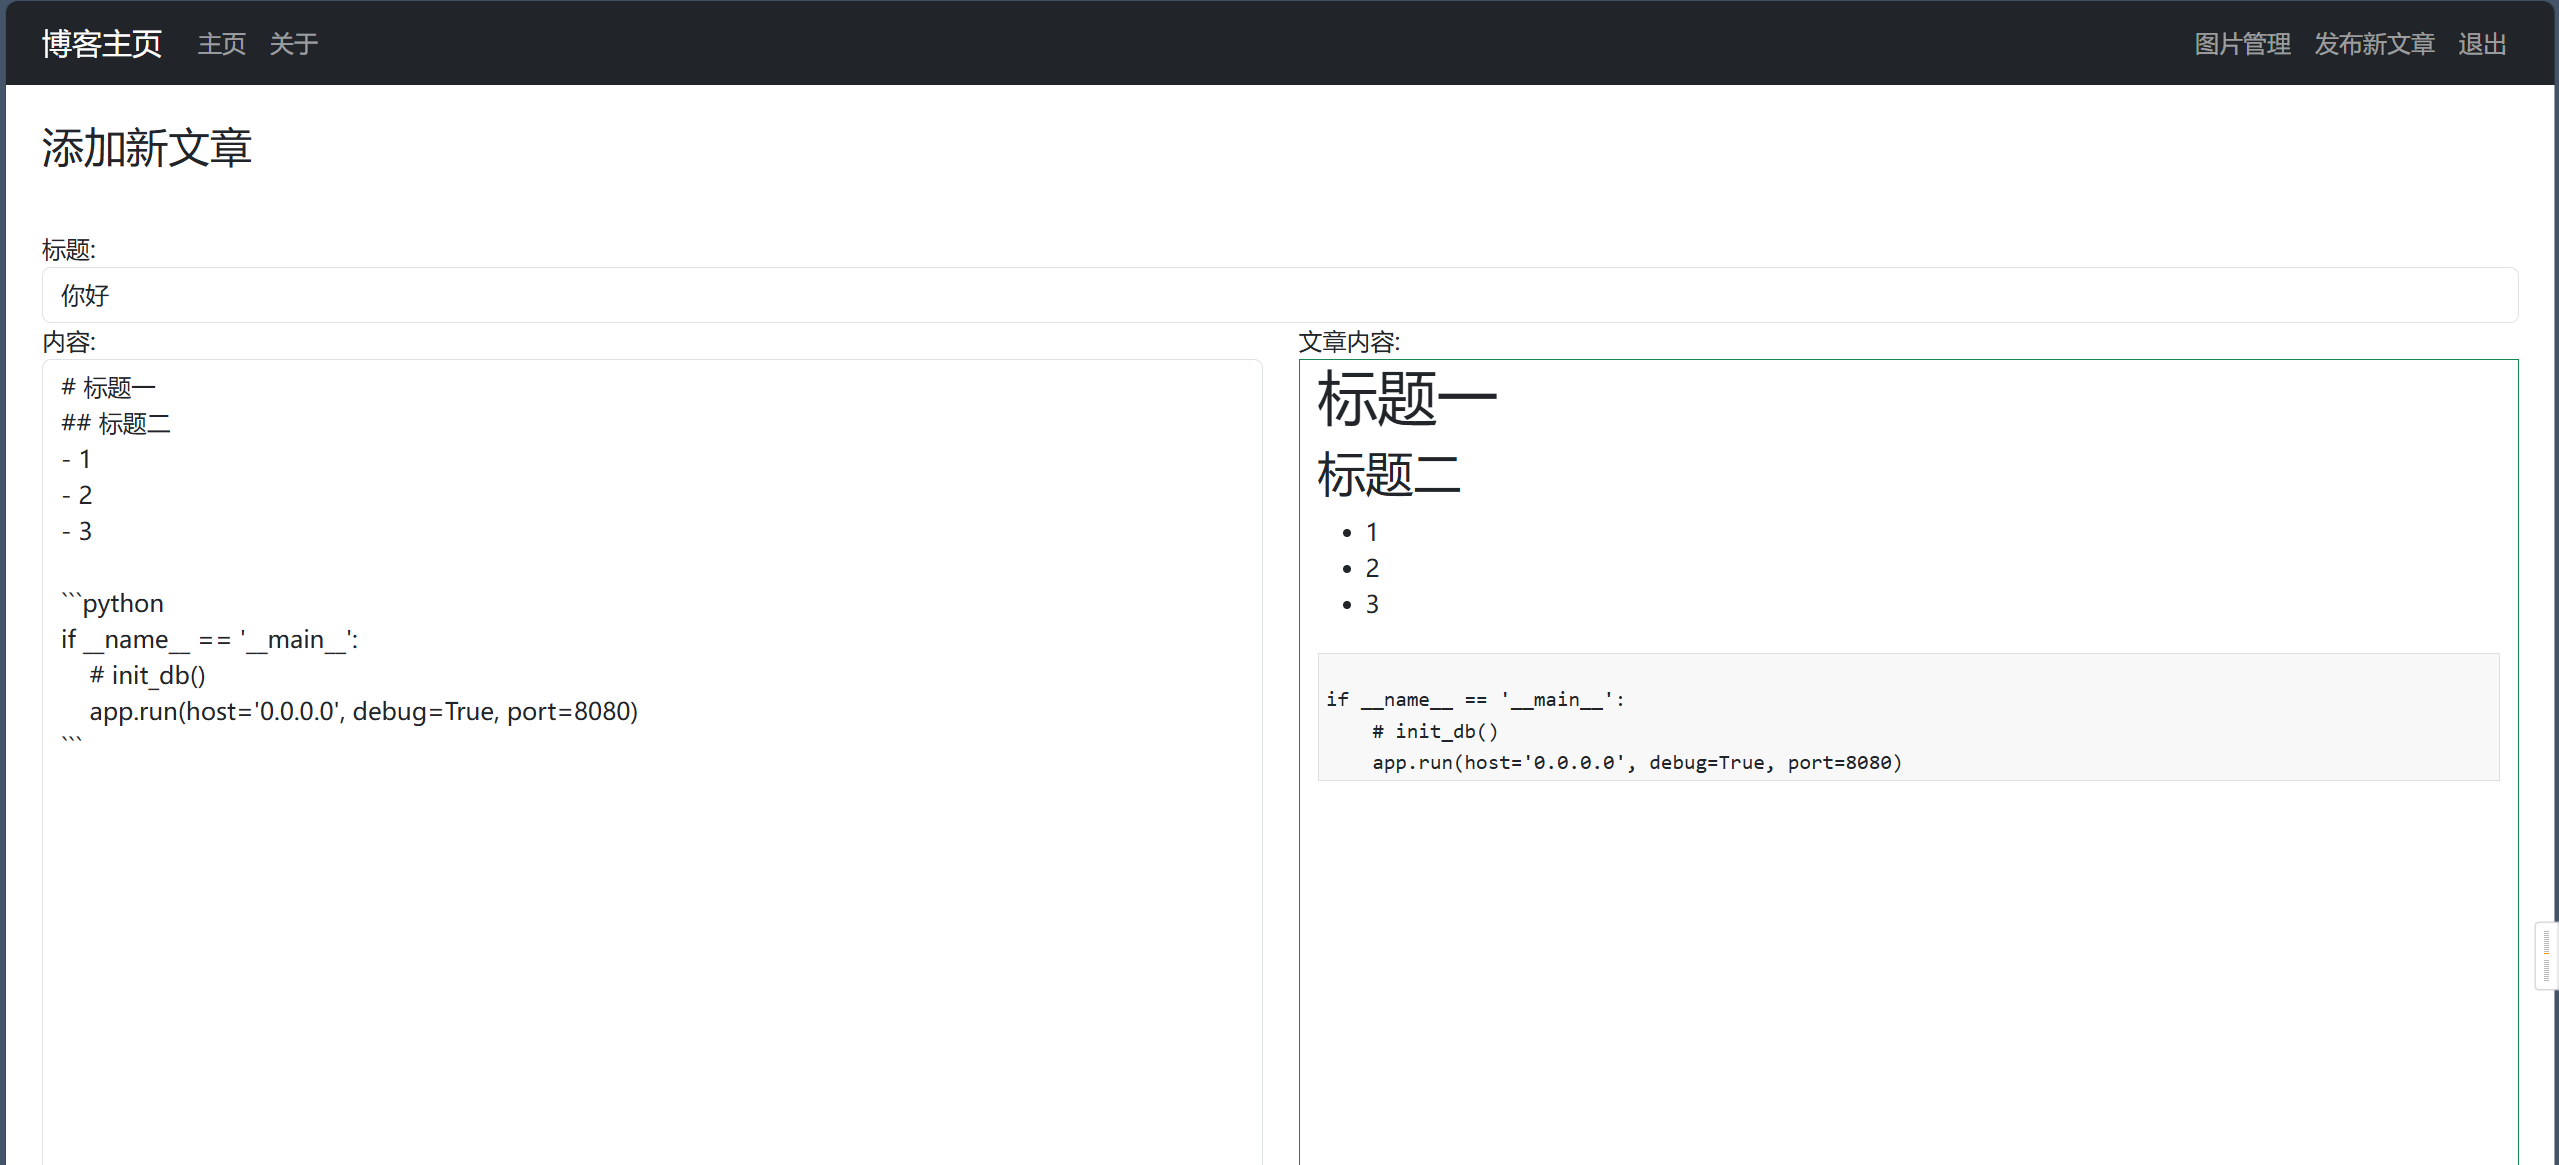
Task: Focus the 标题 input containing 你好
Action: (1279, 295)
